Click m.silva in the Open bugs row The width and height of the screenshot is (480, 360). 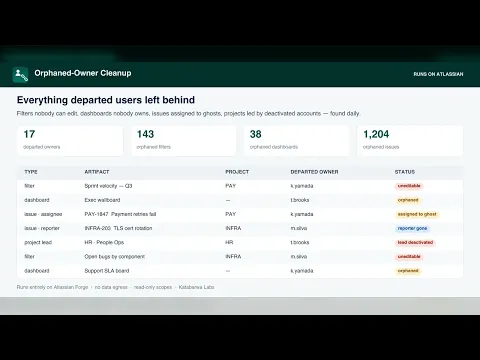(x=299, y=257)
